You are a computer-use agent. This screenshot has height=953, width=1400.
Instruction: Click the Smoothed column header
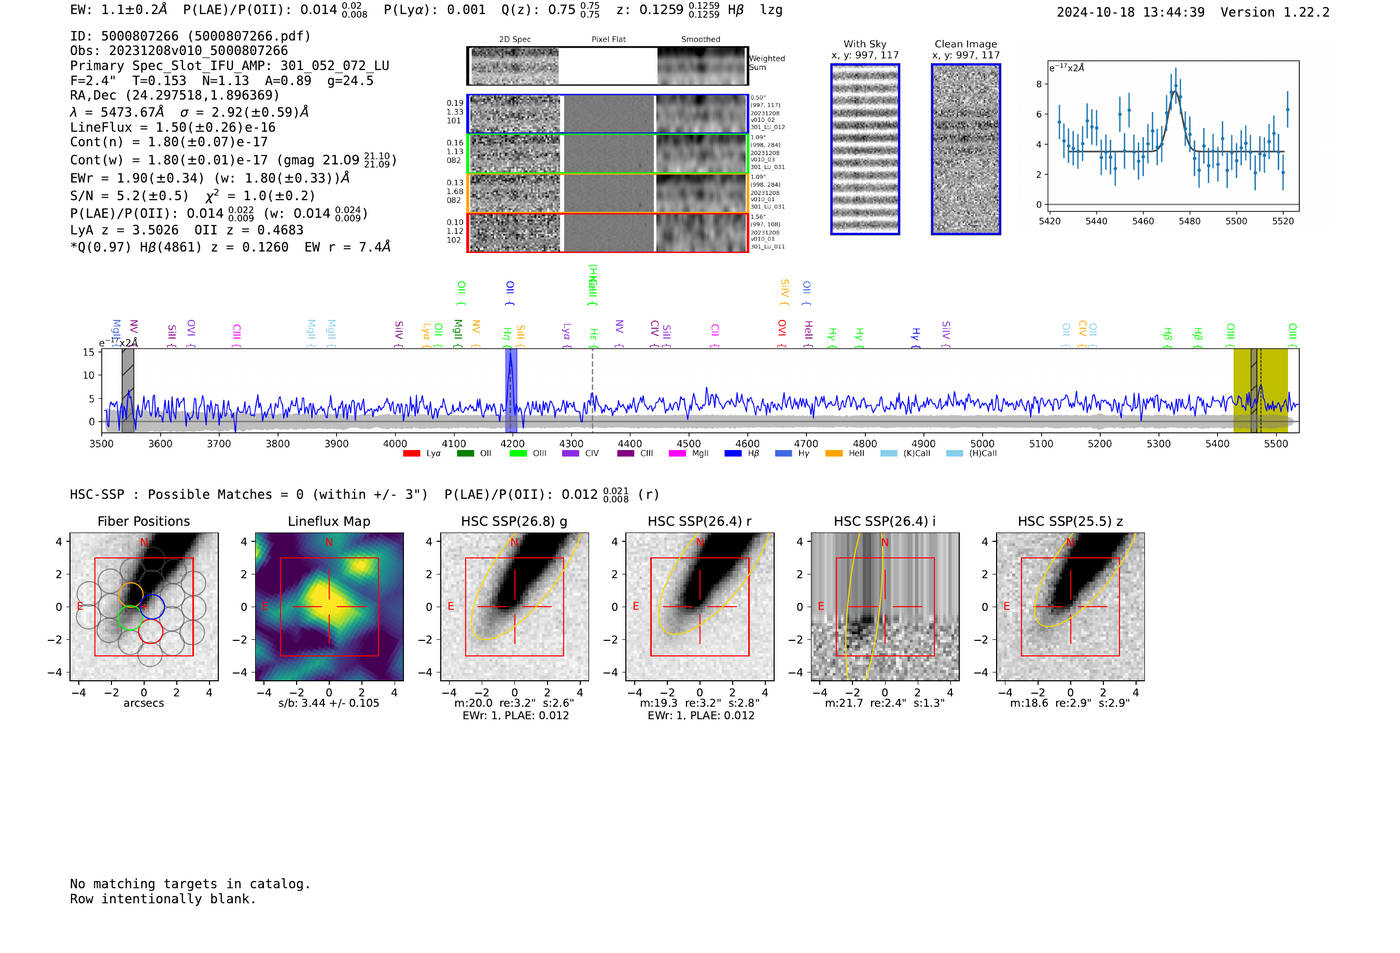[x=701, y=40]
